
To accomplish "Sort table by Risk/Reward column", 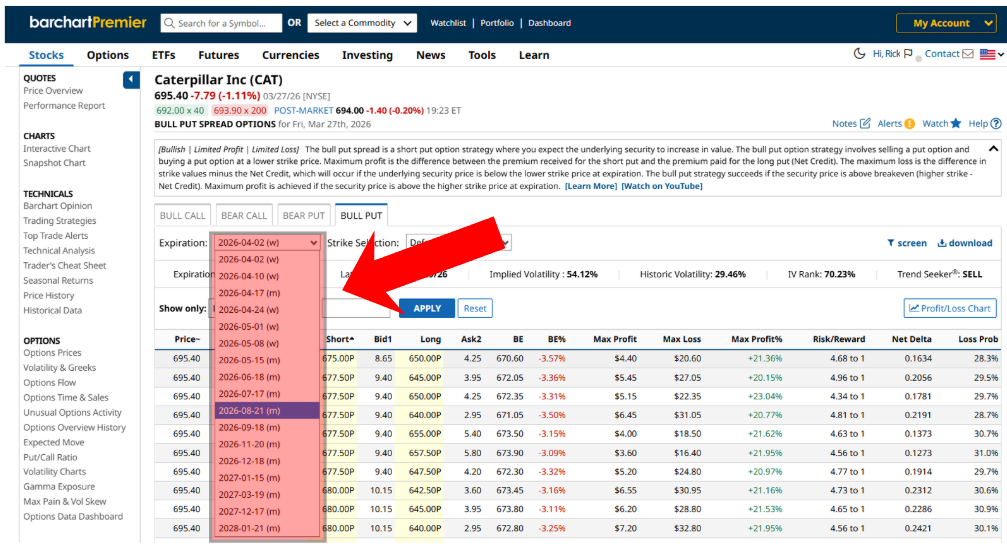I will point(839,339).
